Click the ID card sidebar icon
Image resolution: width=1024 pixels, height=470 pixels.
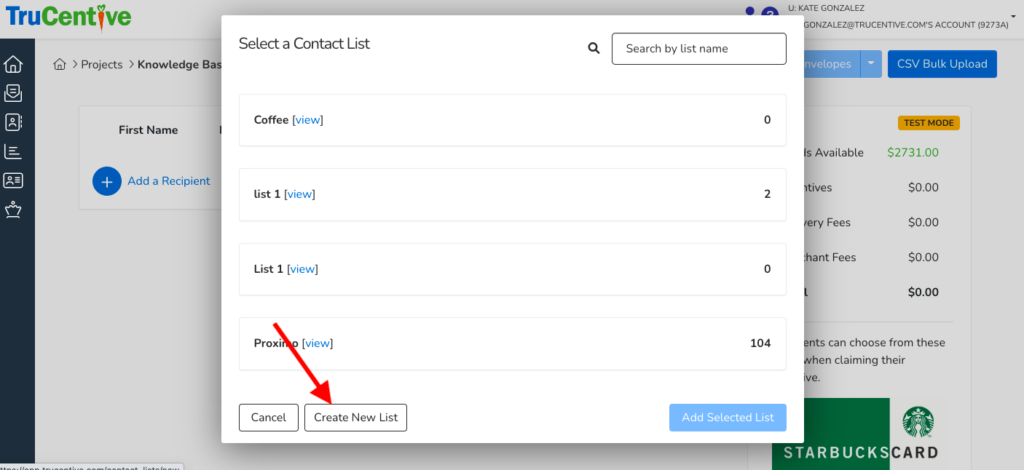(13, 181)
